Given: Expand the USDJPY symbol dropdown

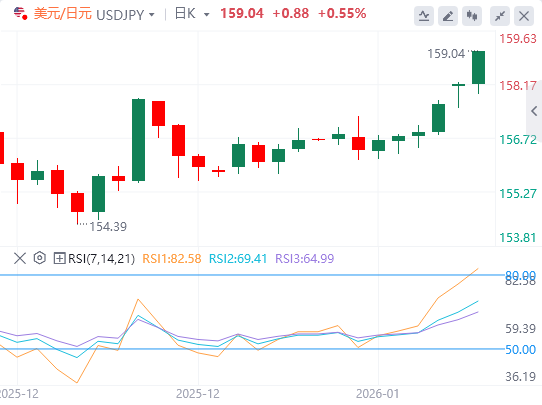Looking at the screenshot, I should tap(151, 15).
